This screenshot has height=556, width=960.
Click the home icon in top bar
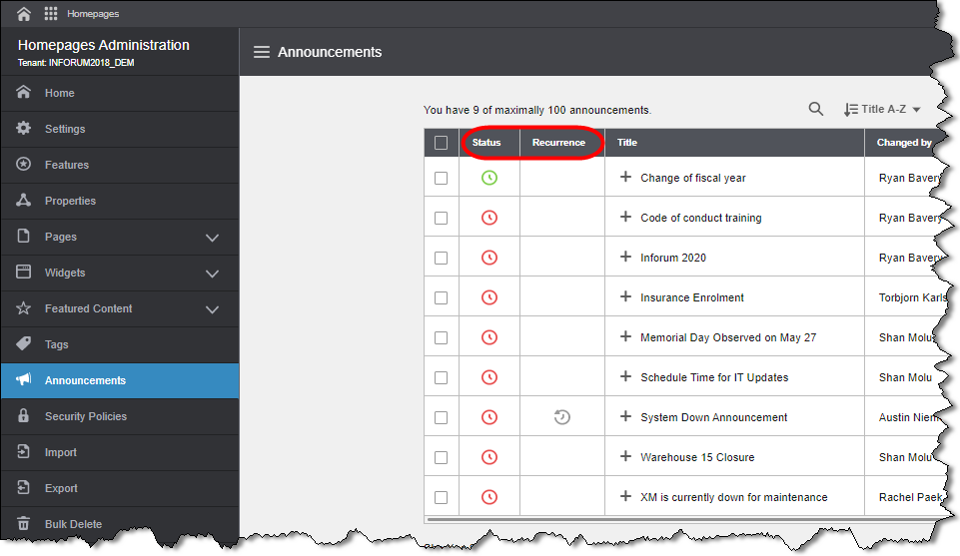pyautogui.click(x=23, y=13)
